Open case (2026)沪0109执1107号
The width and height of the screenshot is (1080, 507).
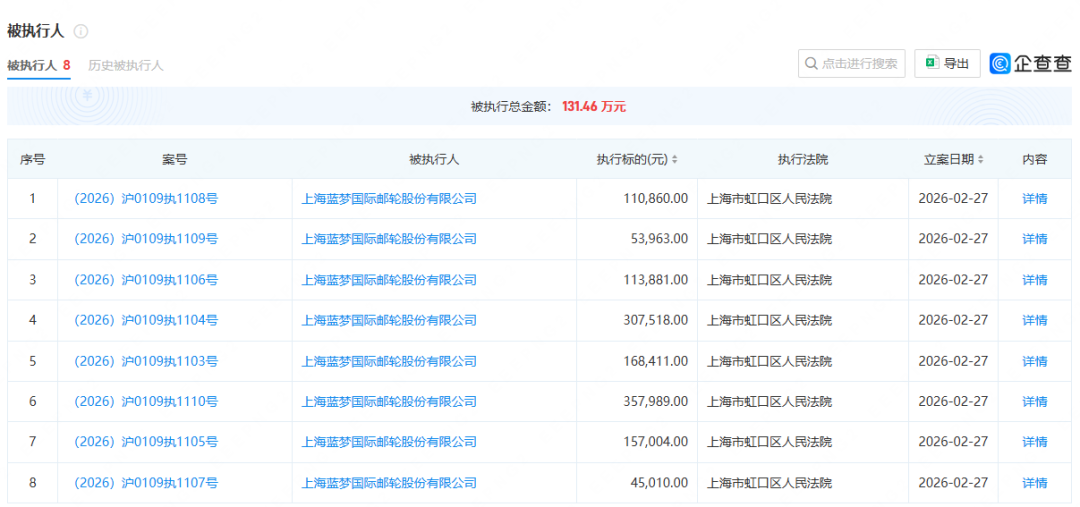click(x=146, y=483)
